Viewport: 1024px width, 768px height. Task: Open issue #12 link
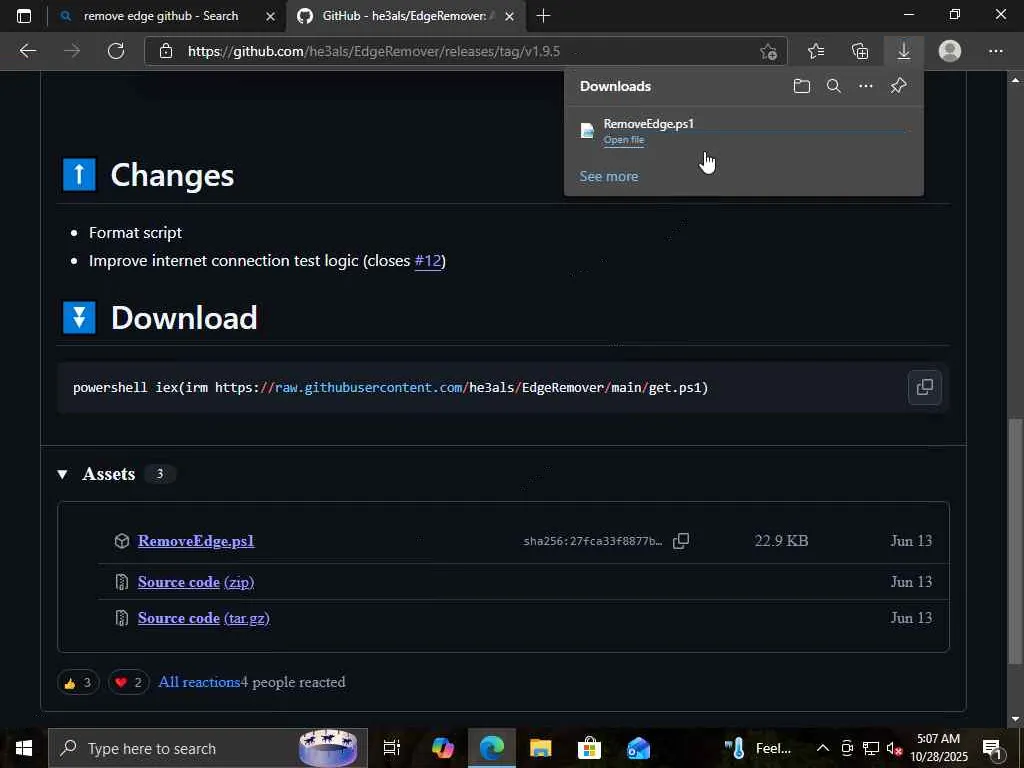428,261
